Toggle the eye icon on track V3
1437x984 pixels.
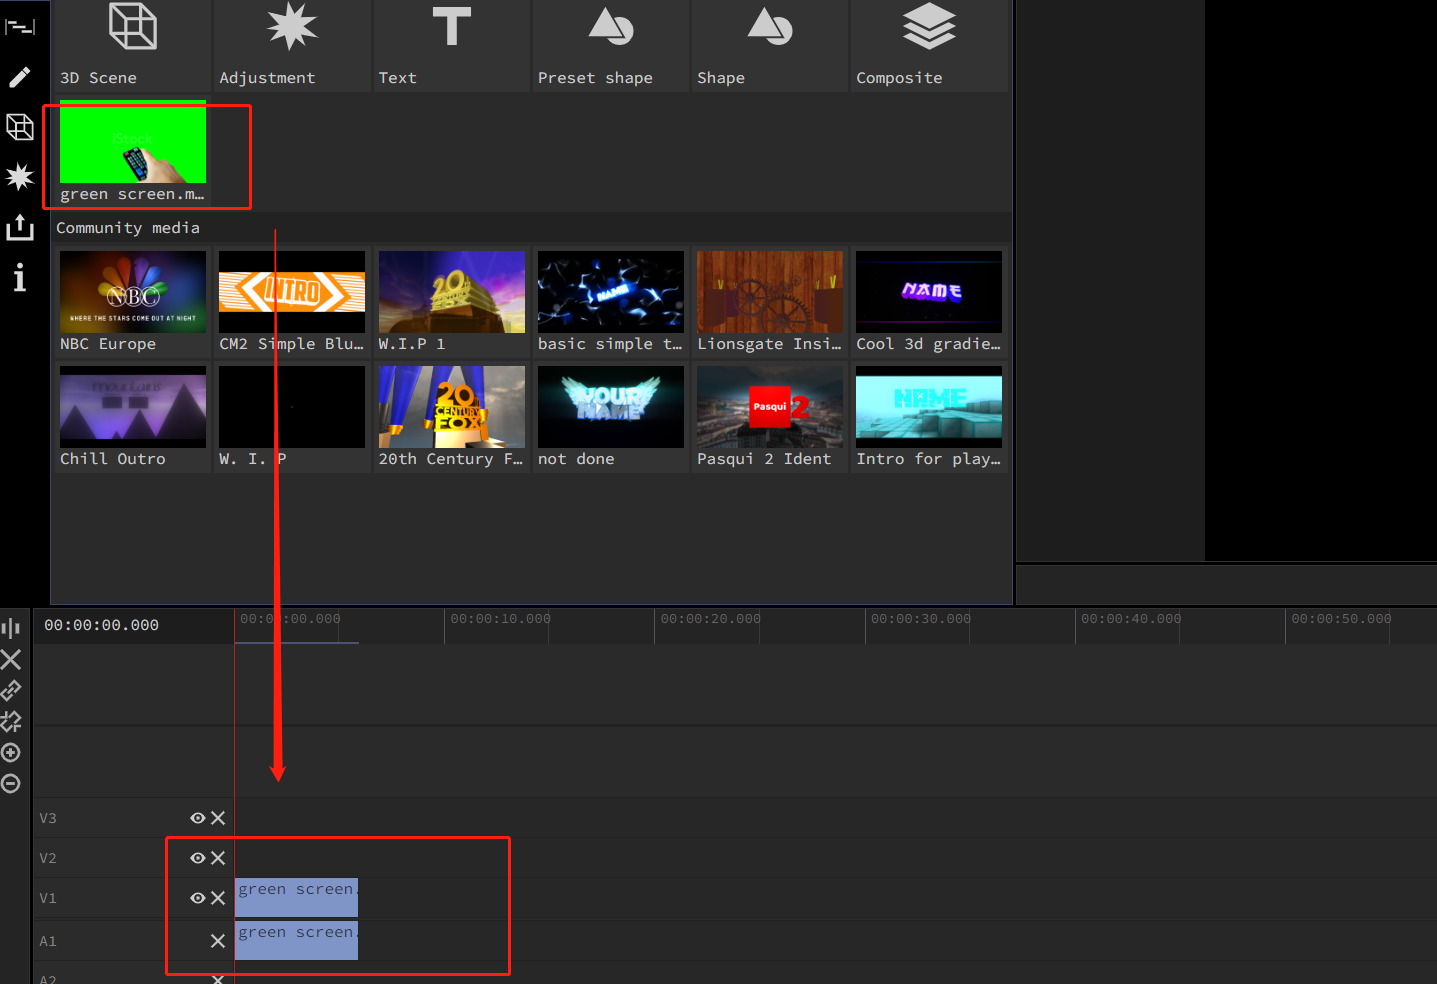click(x=197, y=817)
